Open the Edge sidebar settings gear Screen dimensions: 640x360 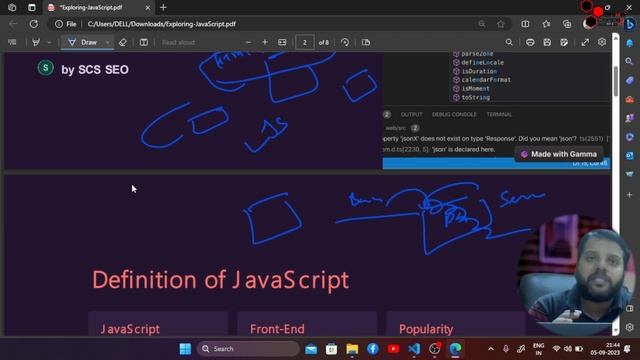(630, 327)
